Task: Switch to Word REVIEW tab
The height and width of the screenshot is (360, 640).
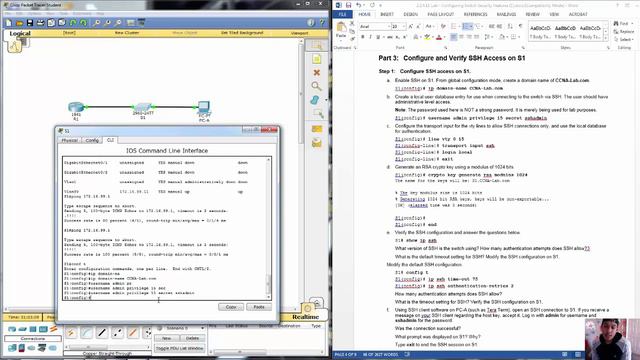Action: (x=532, y=14)
